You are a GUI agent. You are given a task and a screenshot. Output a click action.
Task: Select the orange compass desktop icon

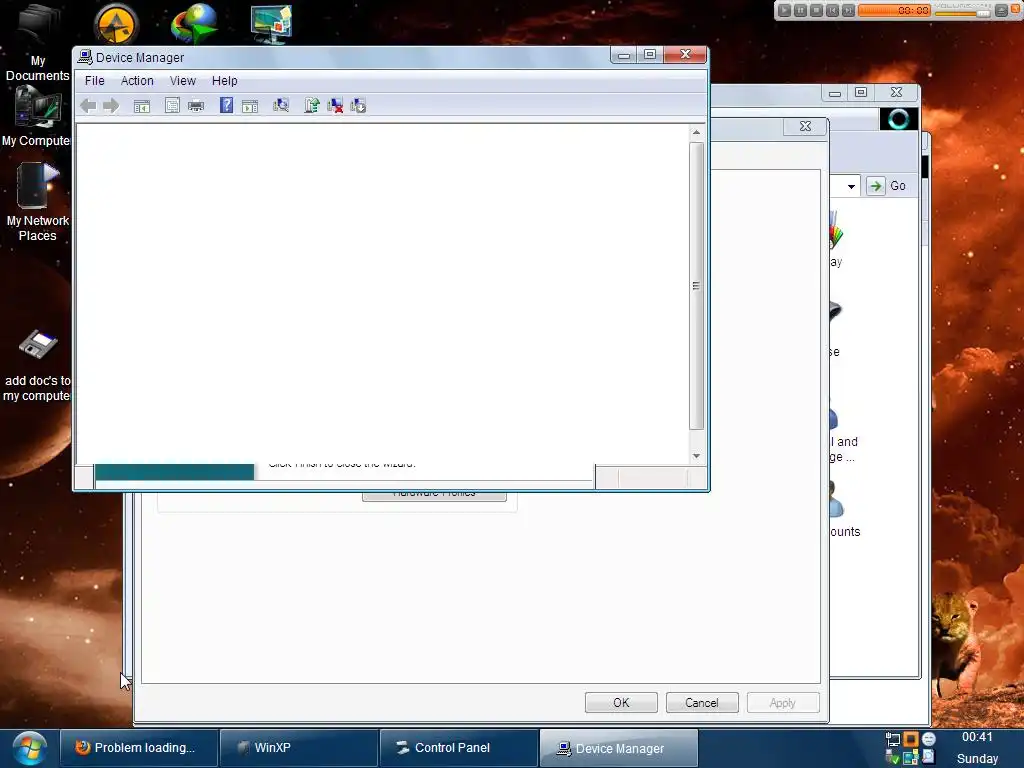(x=116, y=24)
